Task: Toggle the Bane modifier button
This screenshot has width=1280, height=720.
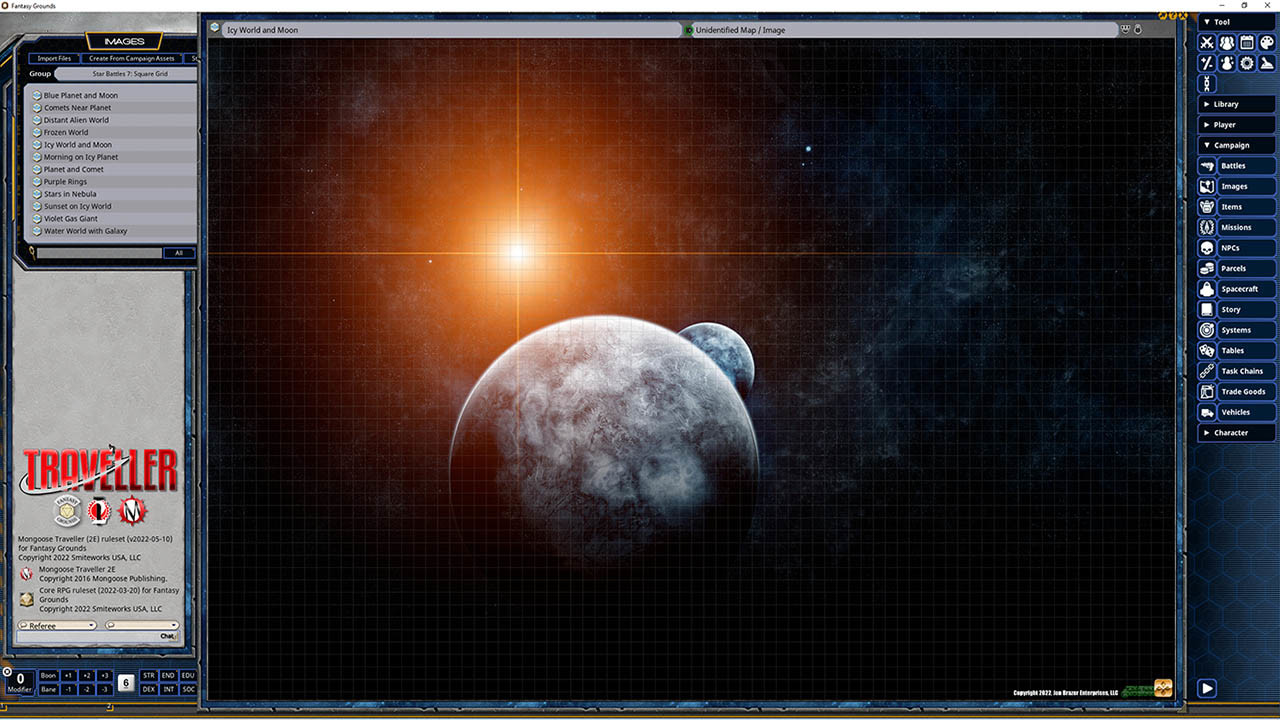Action: [x=47, y=689]
